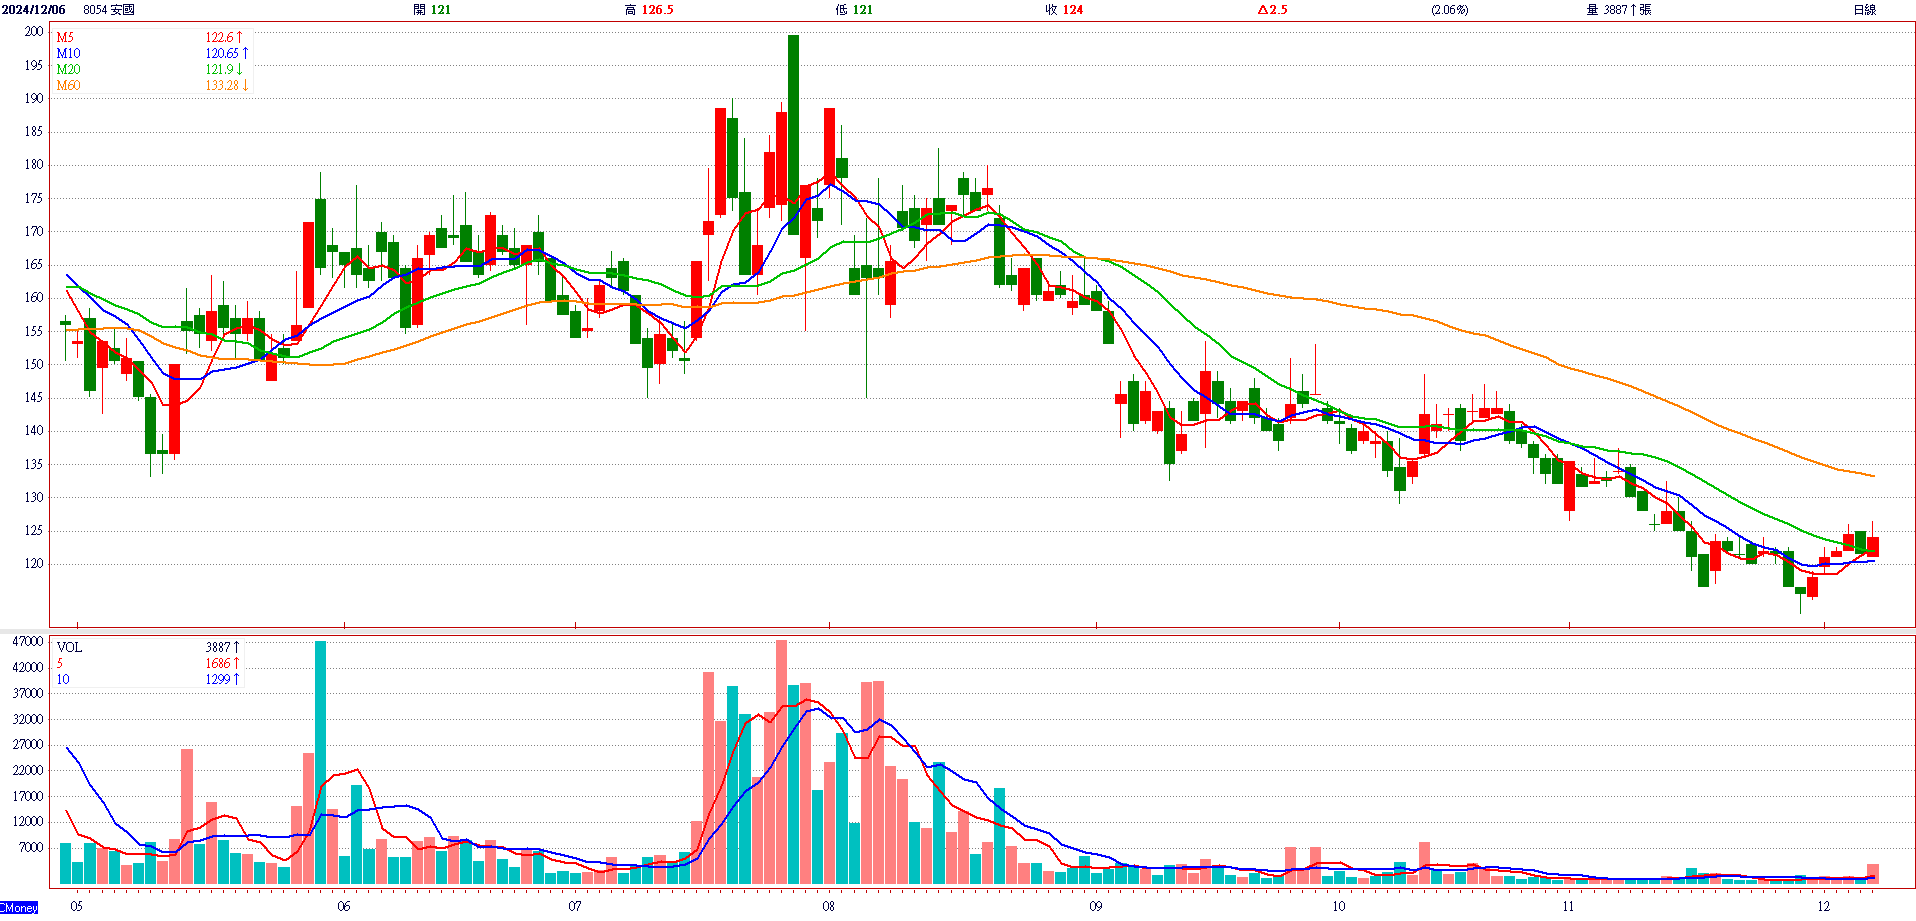Select the date 2024/12/06 in the header

coord(34,10)
